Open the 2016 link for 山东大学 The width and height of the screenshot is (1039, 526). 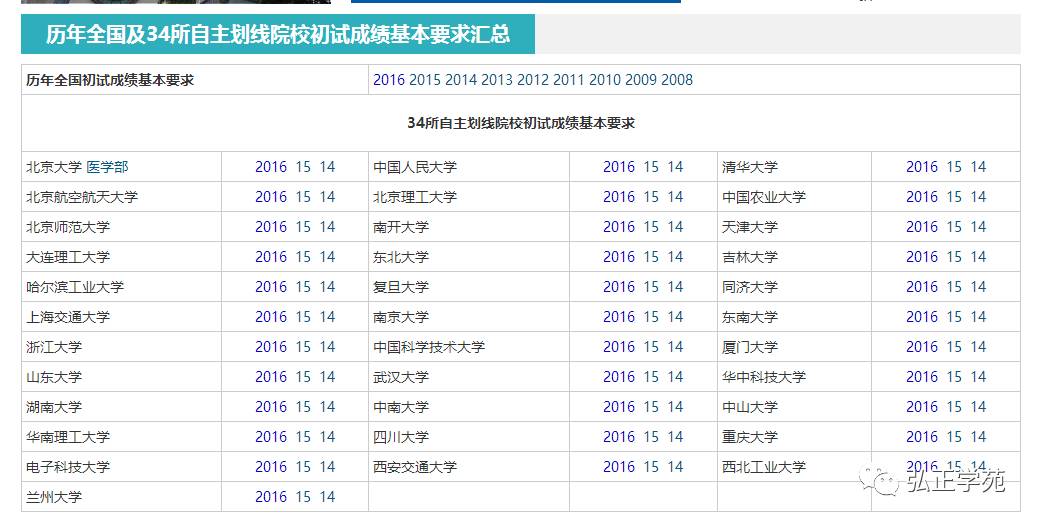click(271, 377)
